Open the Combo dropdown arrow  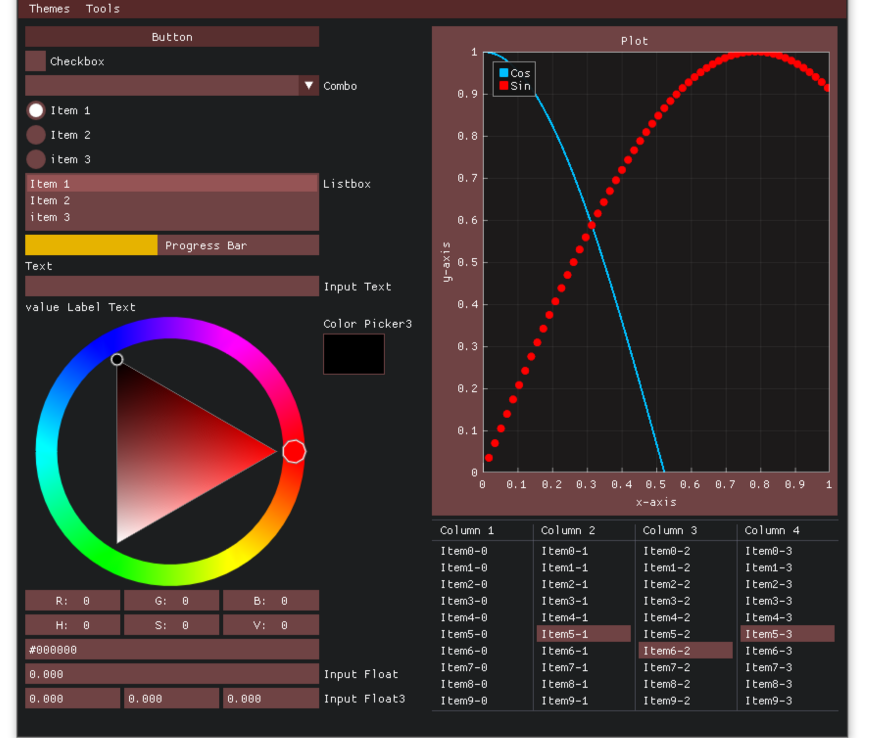tap(309, 86)
